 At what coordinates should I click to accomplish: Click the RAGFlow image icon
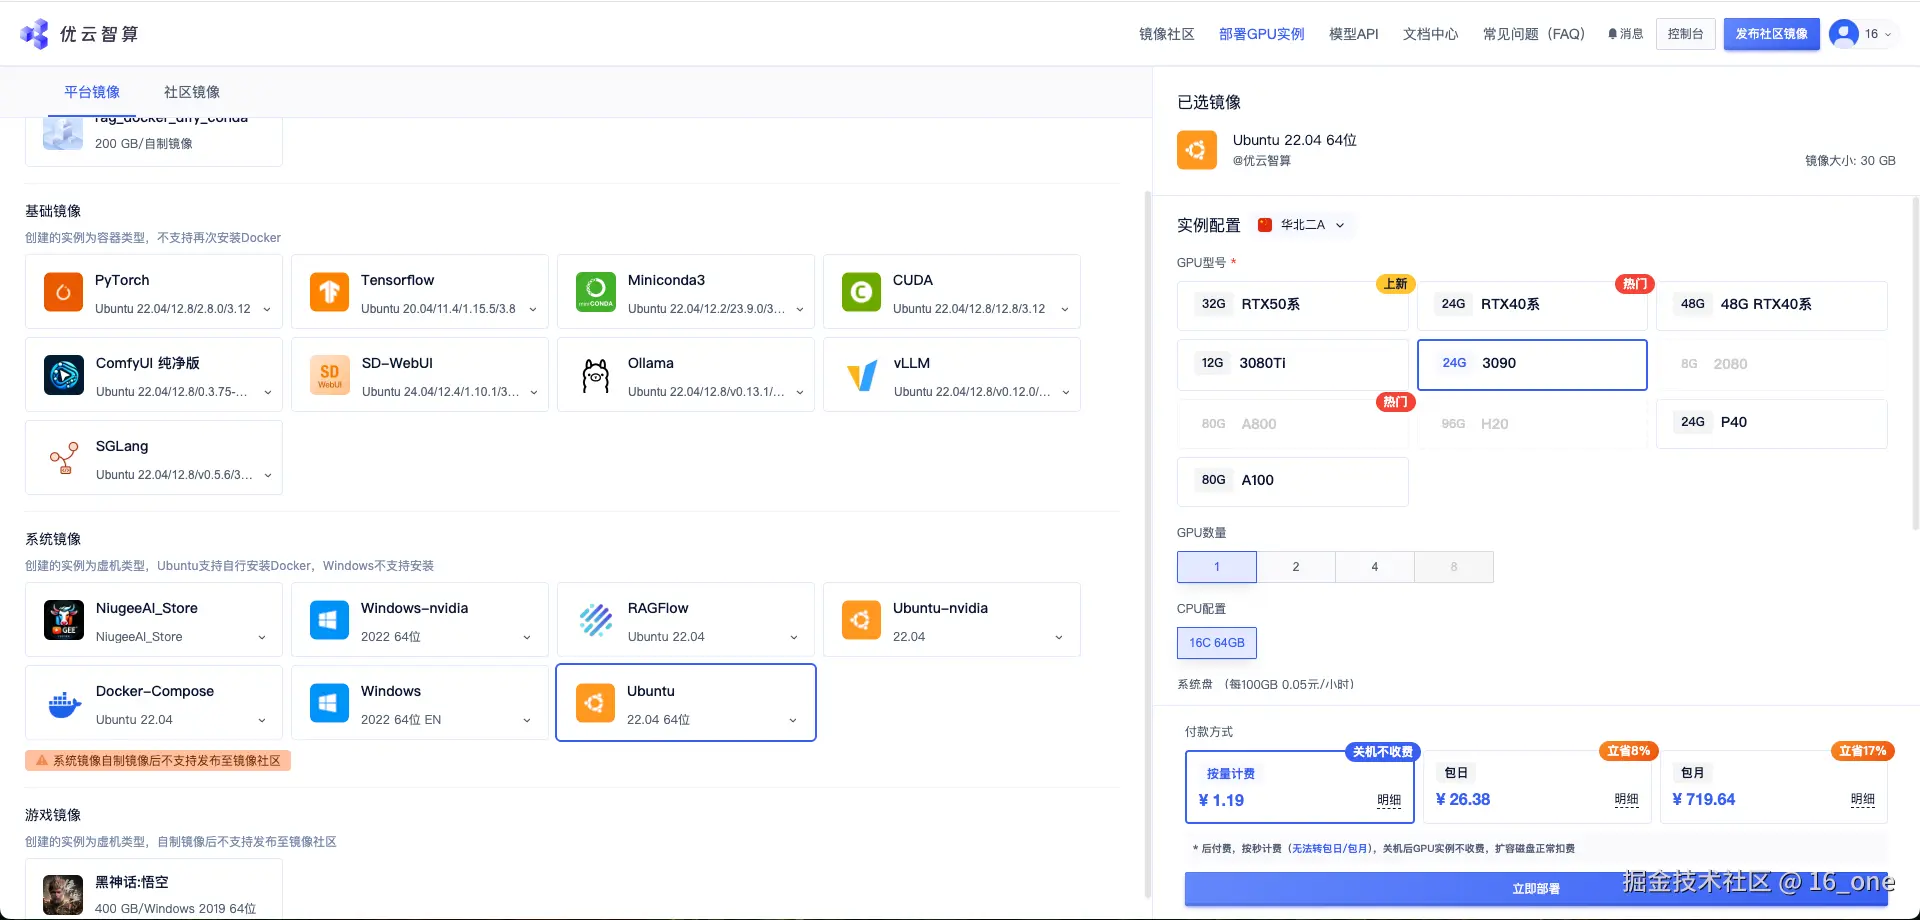coord(596,620)
